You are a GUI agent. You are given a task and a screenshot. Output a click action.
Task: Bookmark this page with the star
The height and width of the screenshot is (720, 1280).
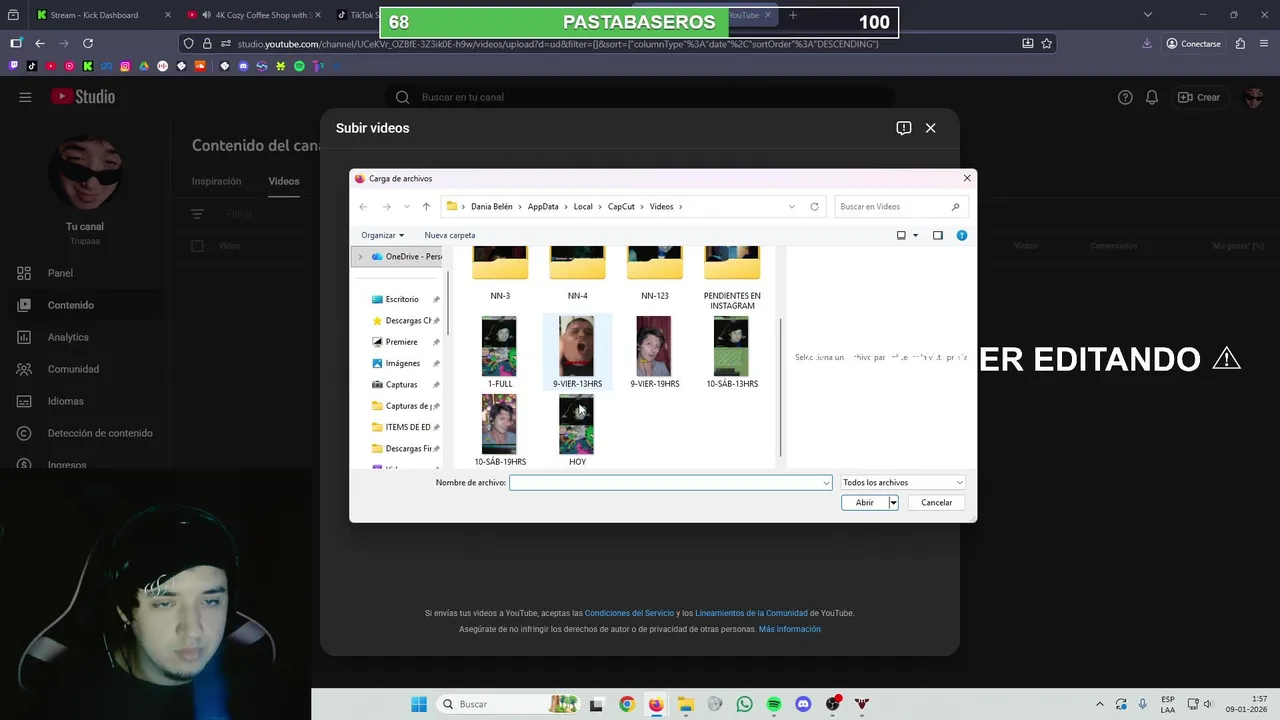pyautogui.click(x=1047, y=43)
